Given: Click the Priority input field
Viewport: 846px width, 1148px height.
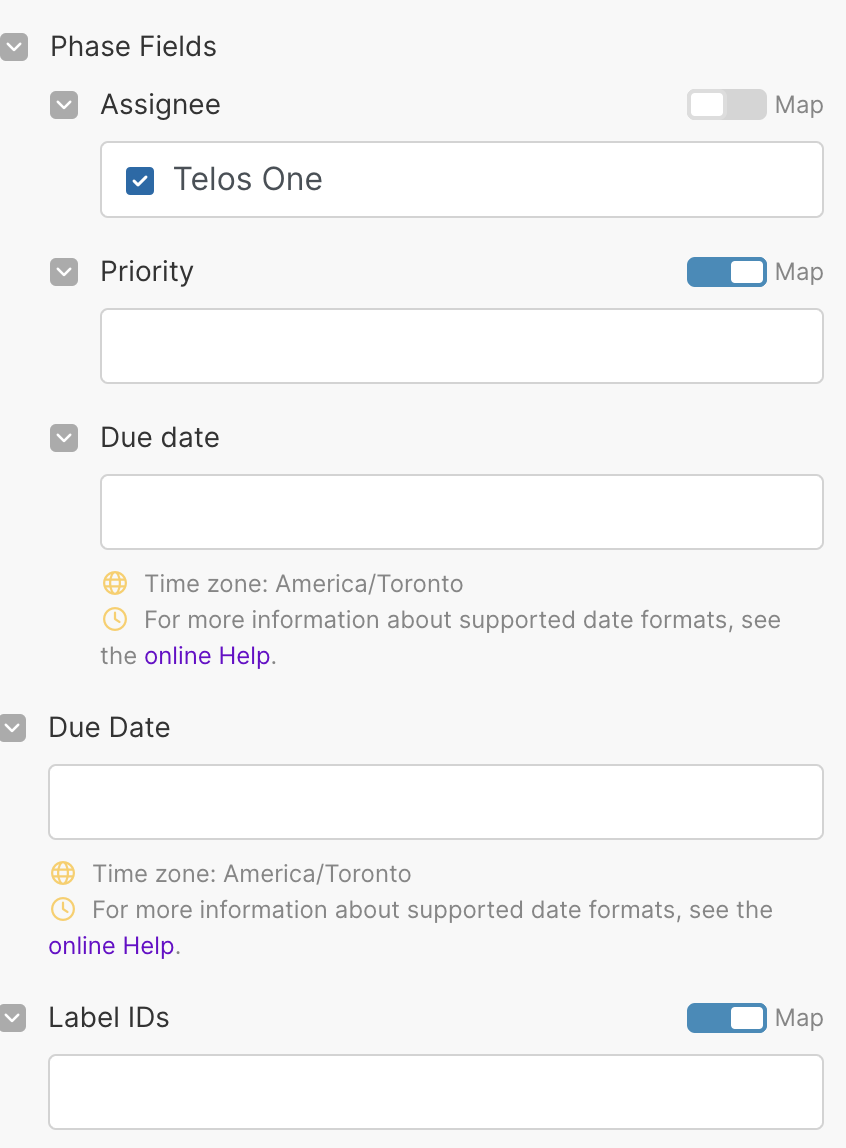Looking at the screenshot, I should [462, 346].
